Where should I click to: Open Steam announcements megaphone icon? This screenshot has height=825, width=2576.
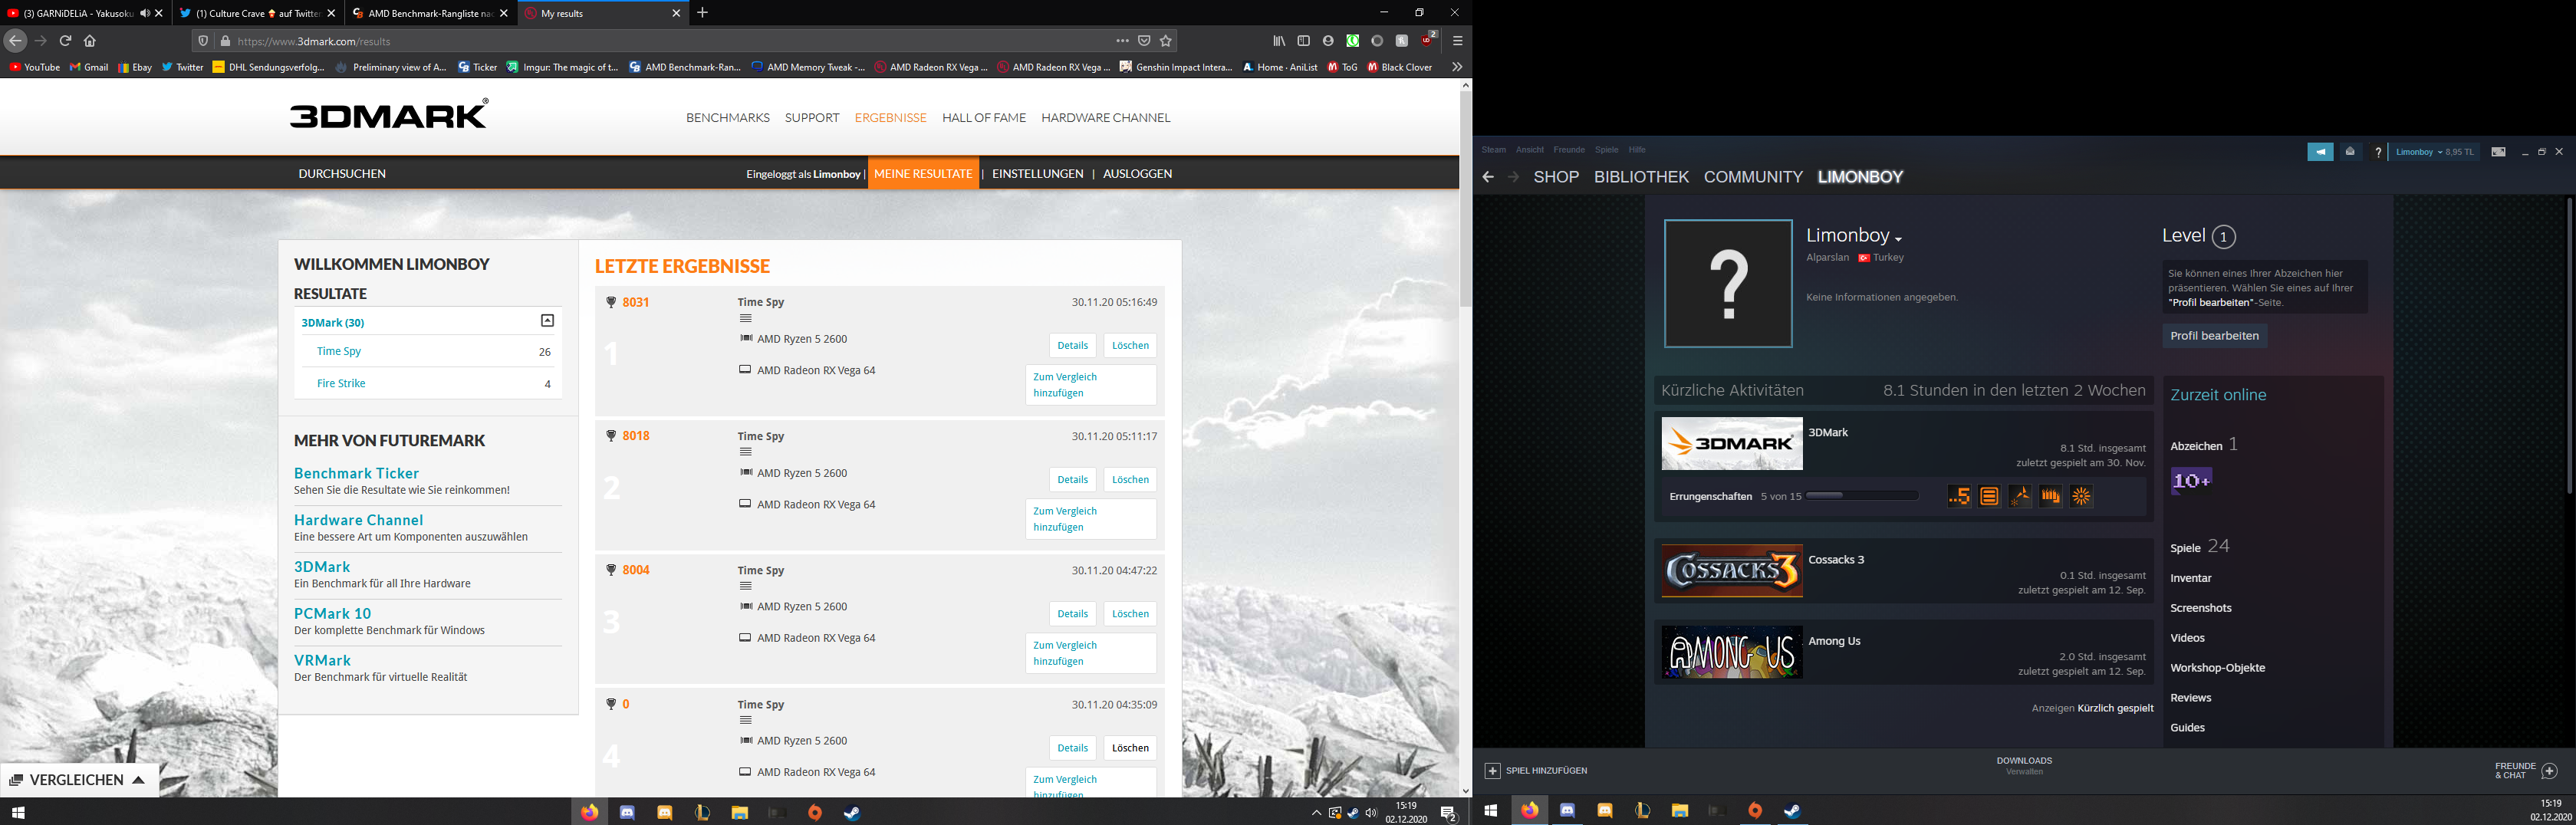(2320, 152)
